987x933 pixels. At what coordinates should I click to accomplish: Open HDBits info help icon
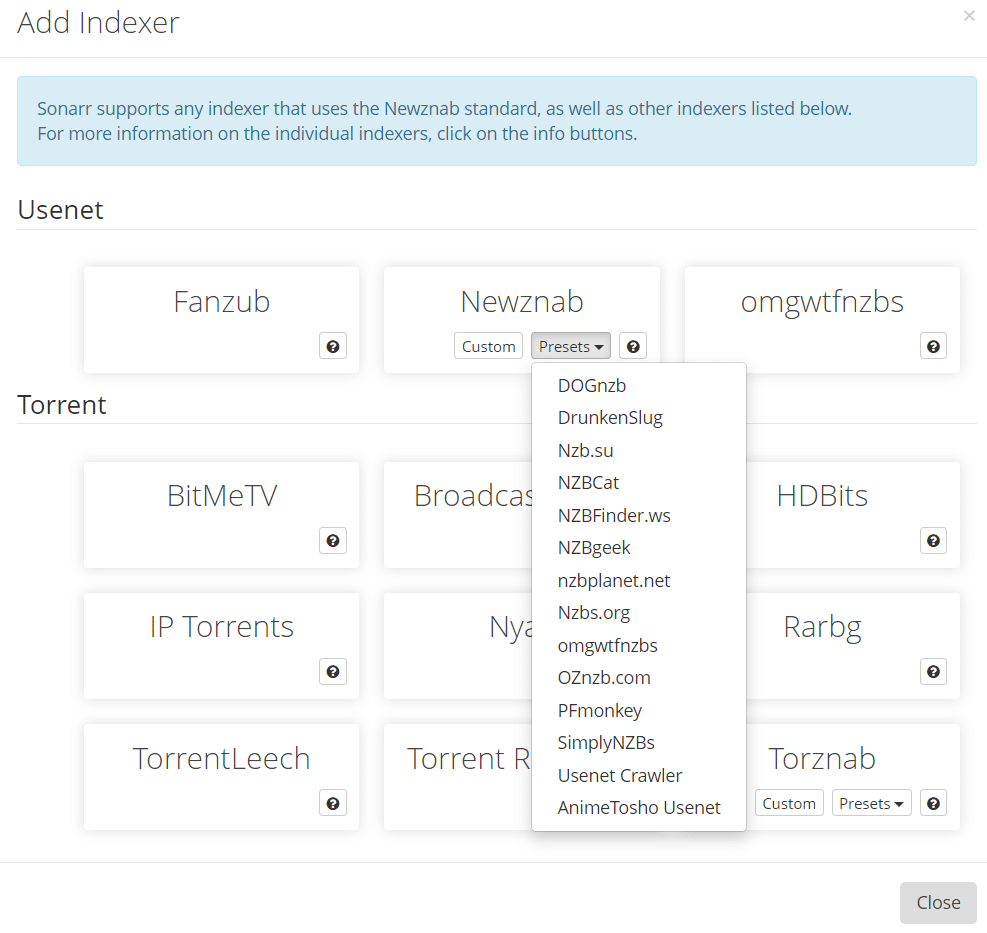point(933,540)
